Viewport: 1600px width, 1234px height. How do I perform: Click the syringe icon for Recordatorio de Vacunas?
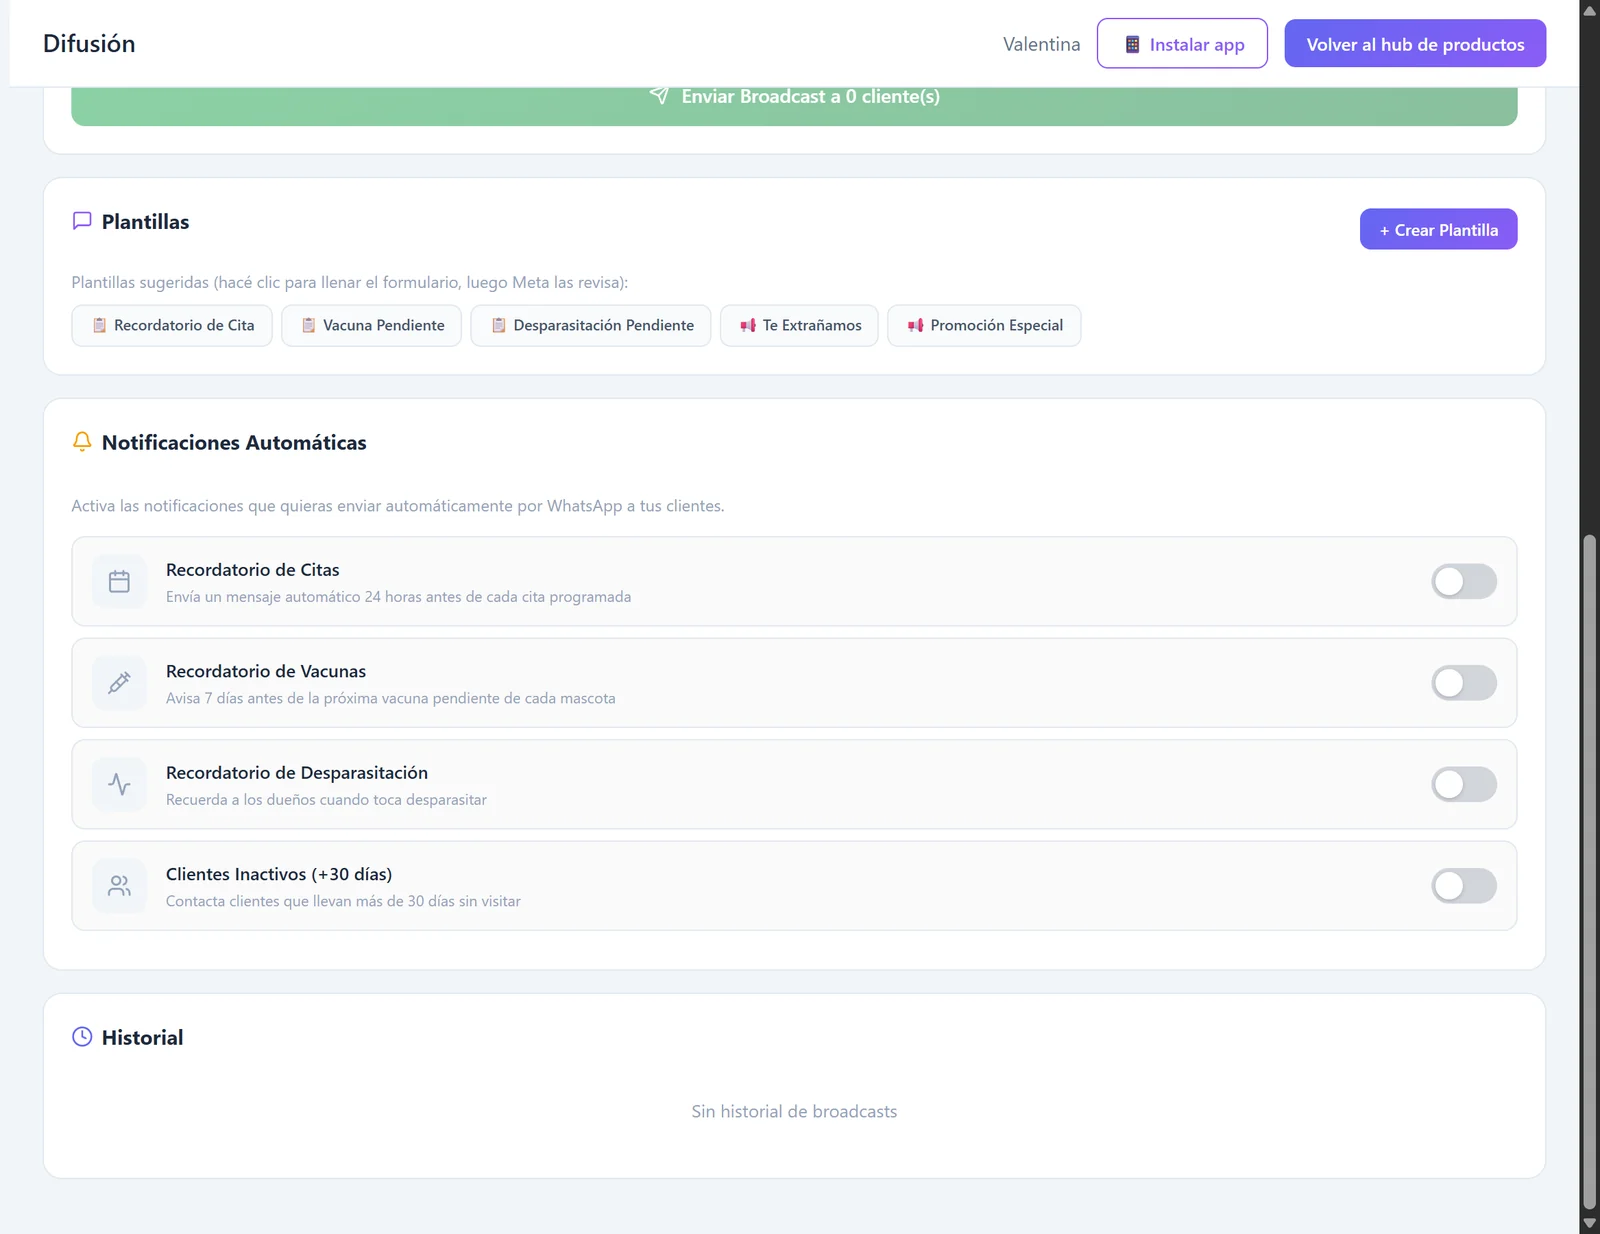click(119, 683)
